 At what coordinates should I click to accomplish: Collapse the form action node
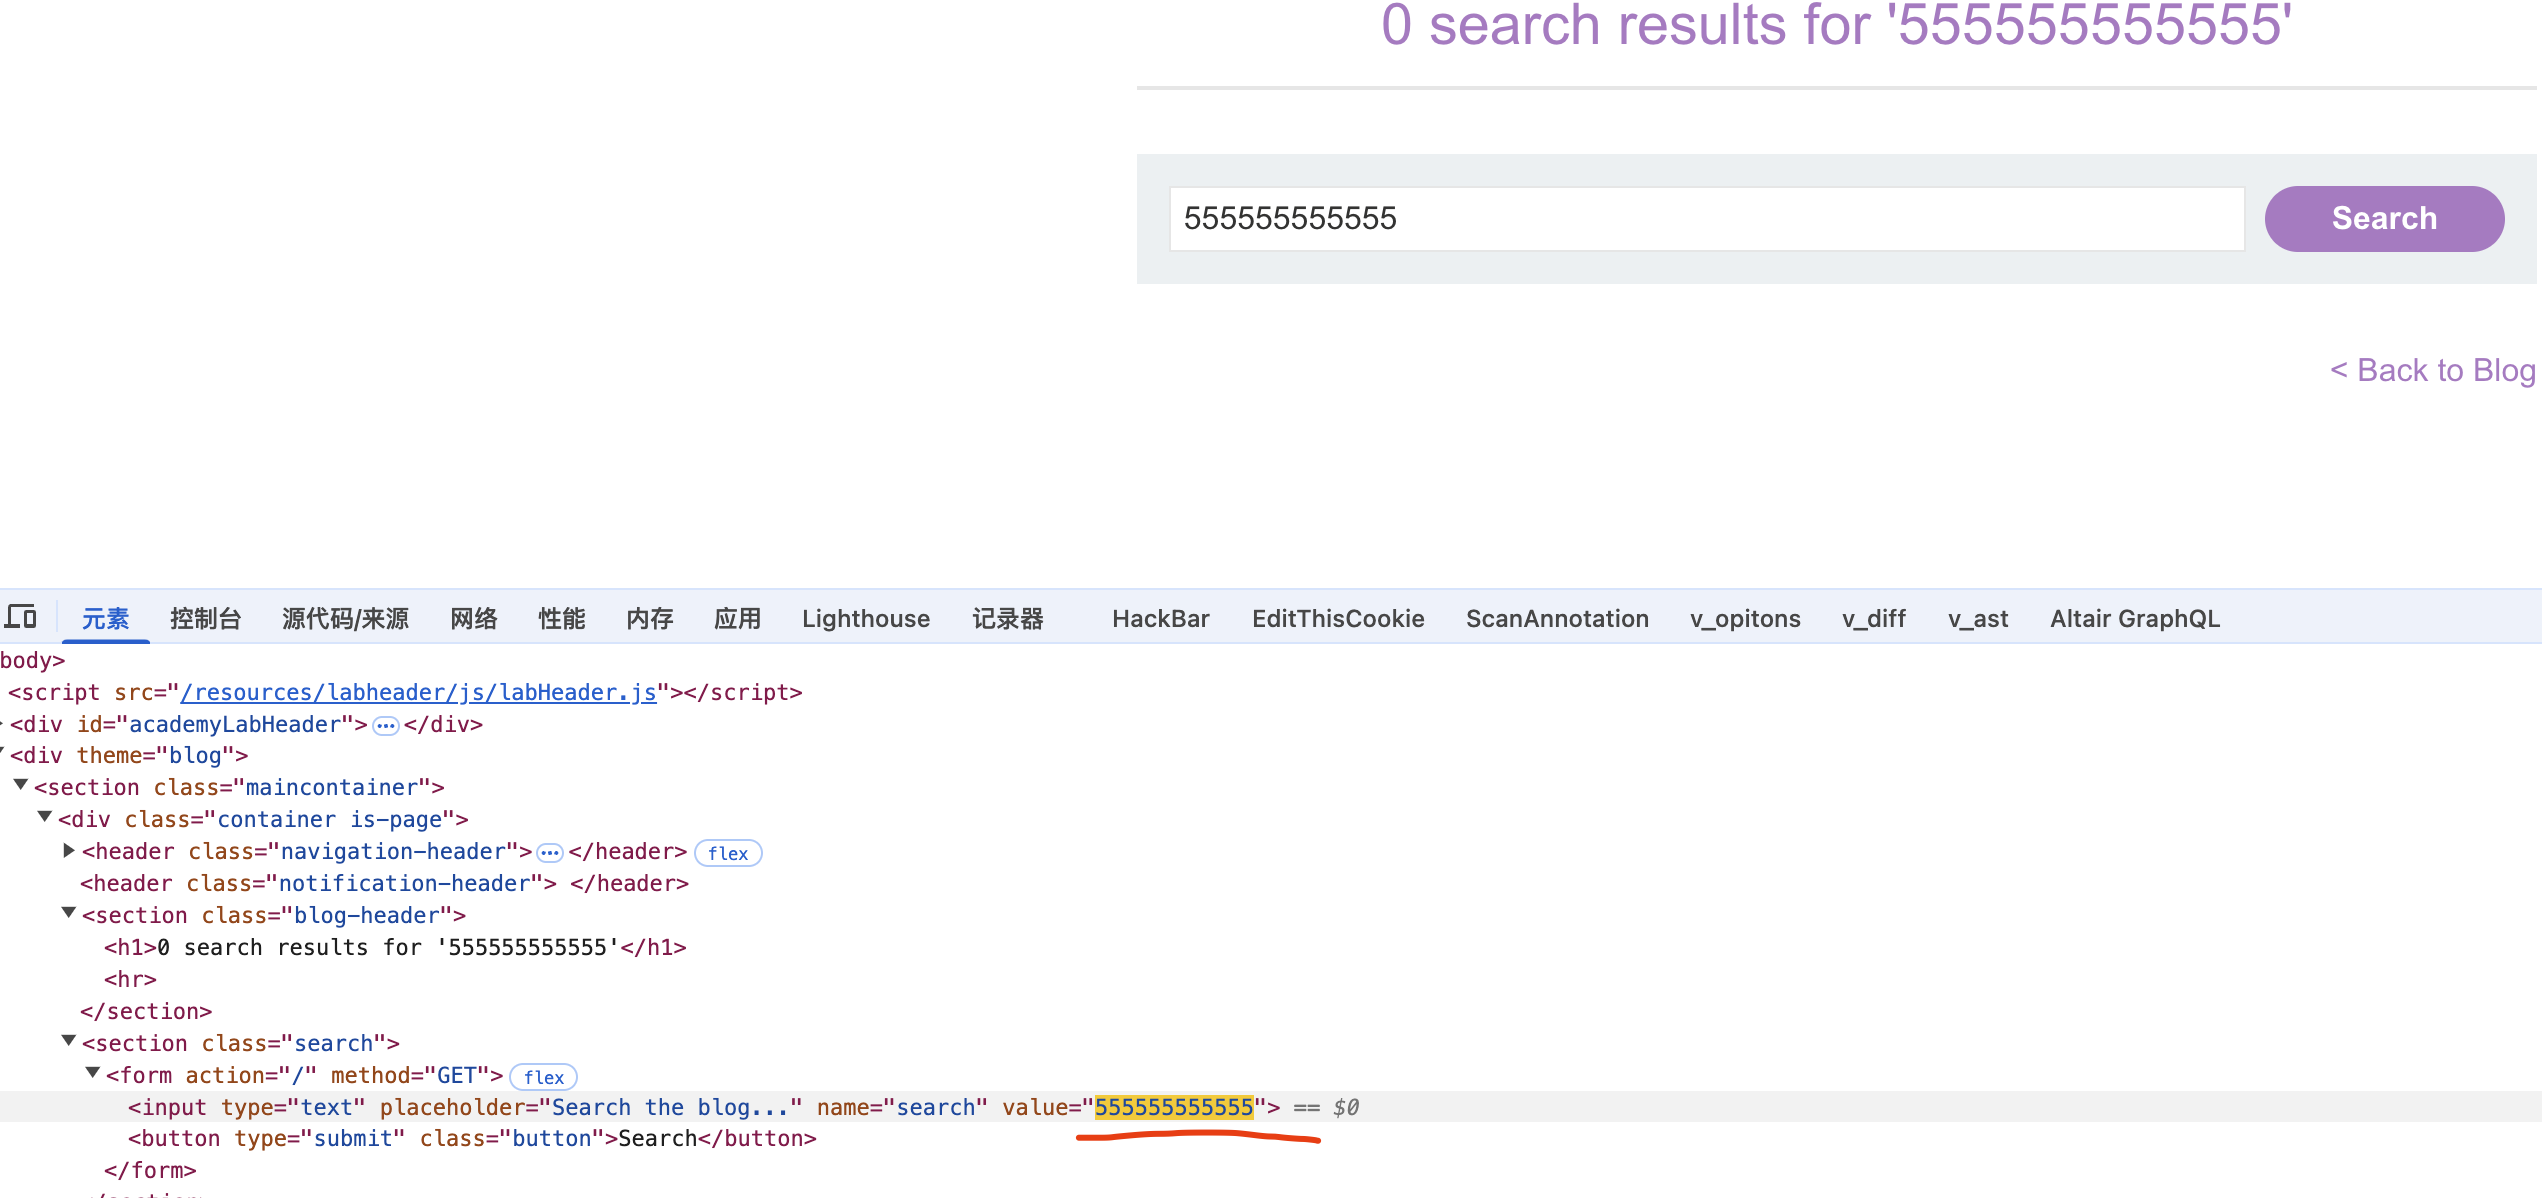92,1073
